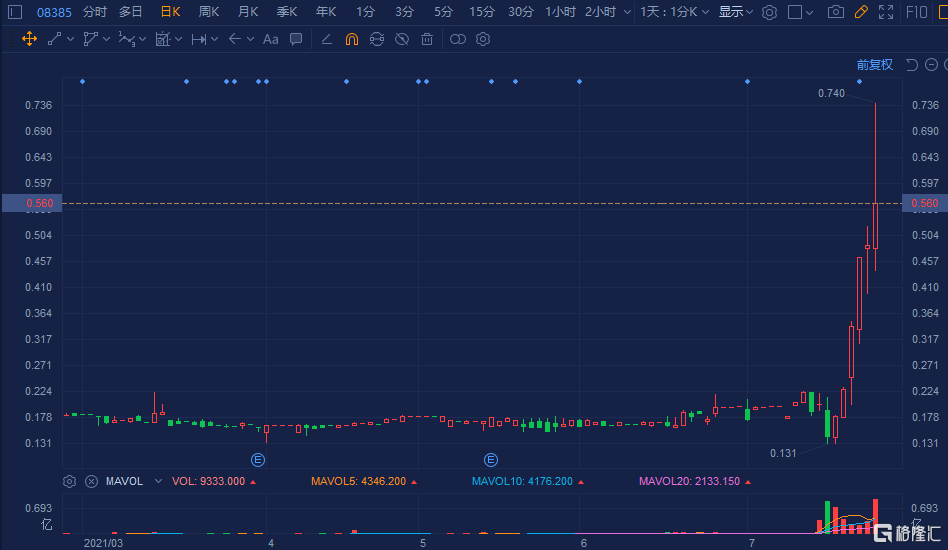
Task: Expand the 显示 display dropdown
Action: tap(736, 12)
